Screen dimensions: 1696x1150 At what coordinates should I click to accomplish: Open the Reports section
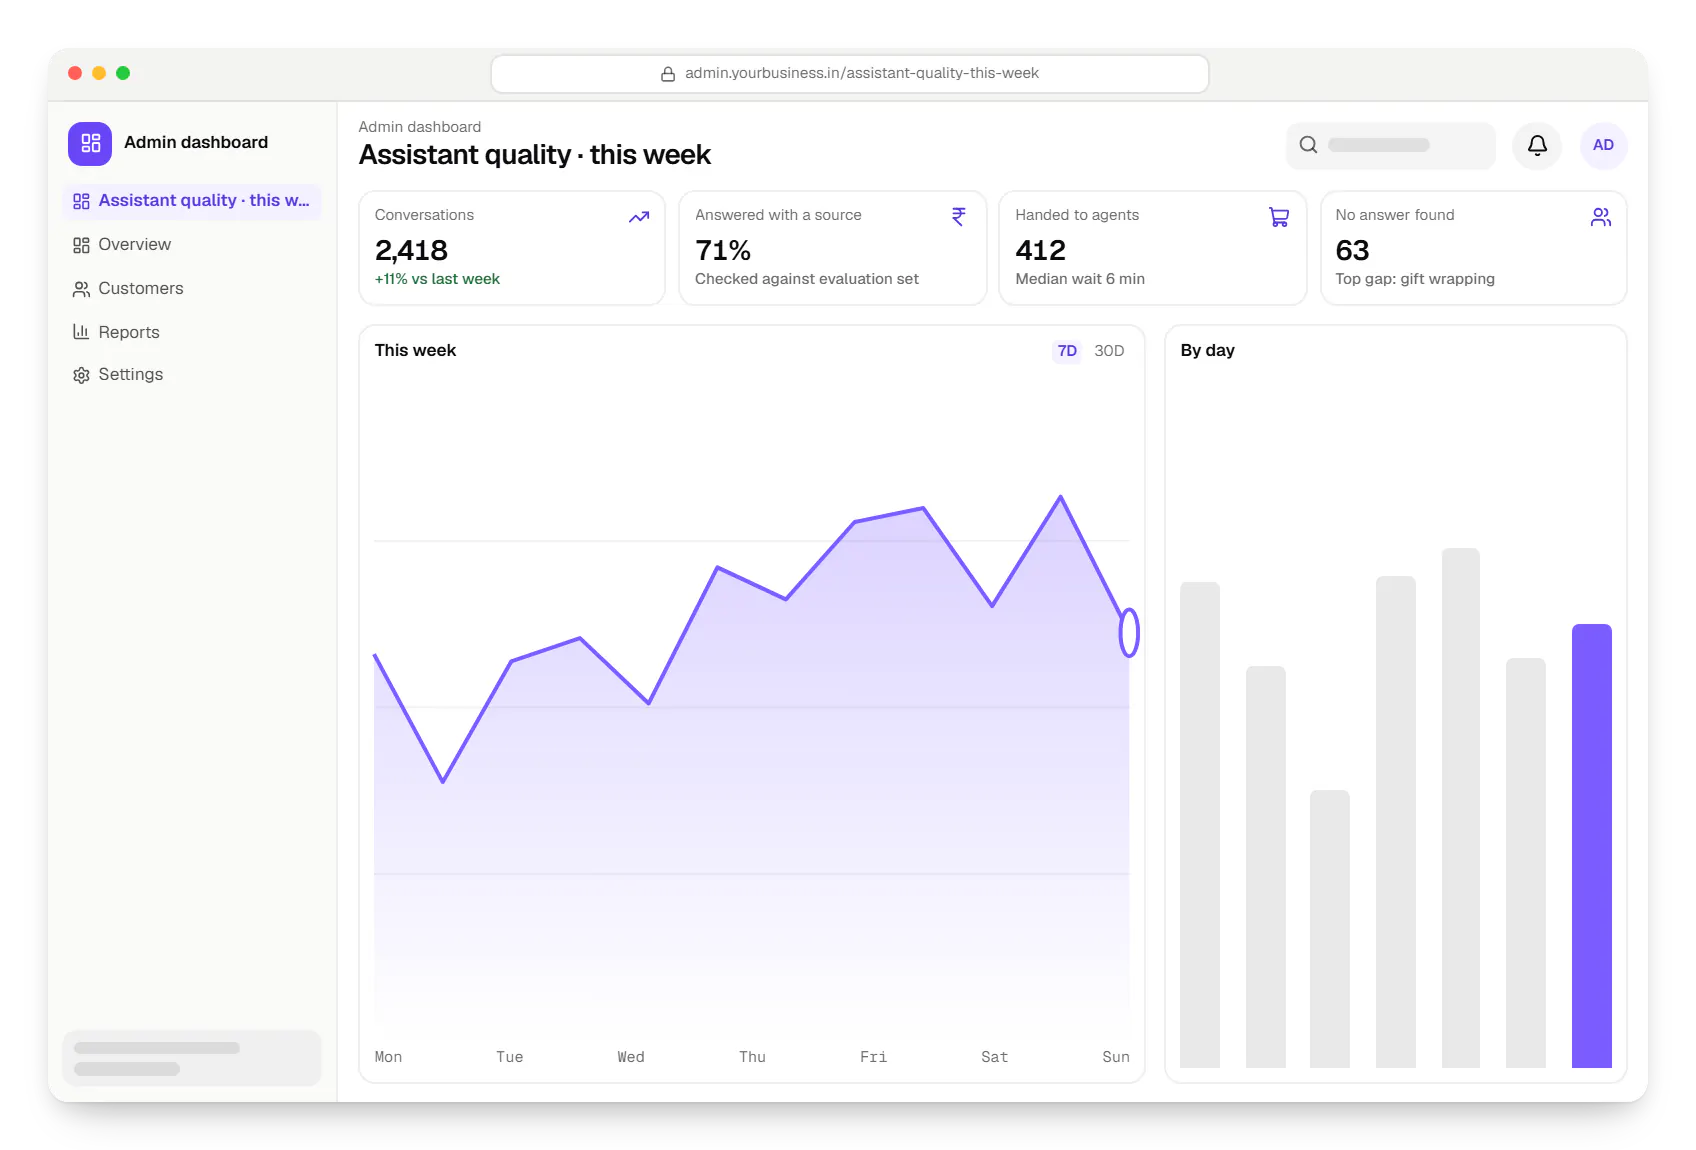click(x=192, y=332)
